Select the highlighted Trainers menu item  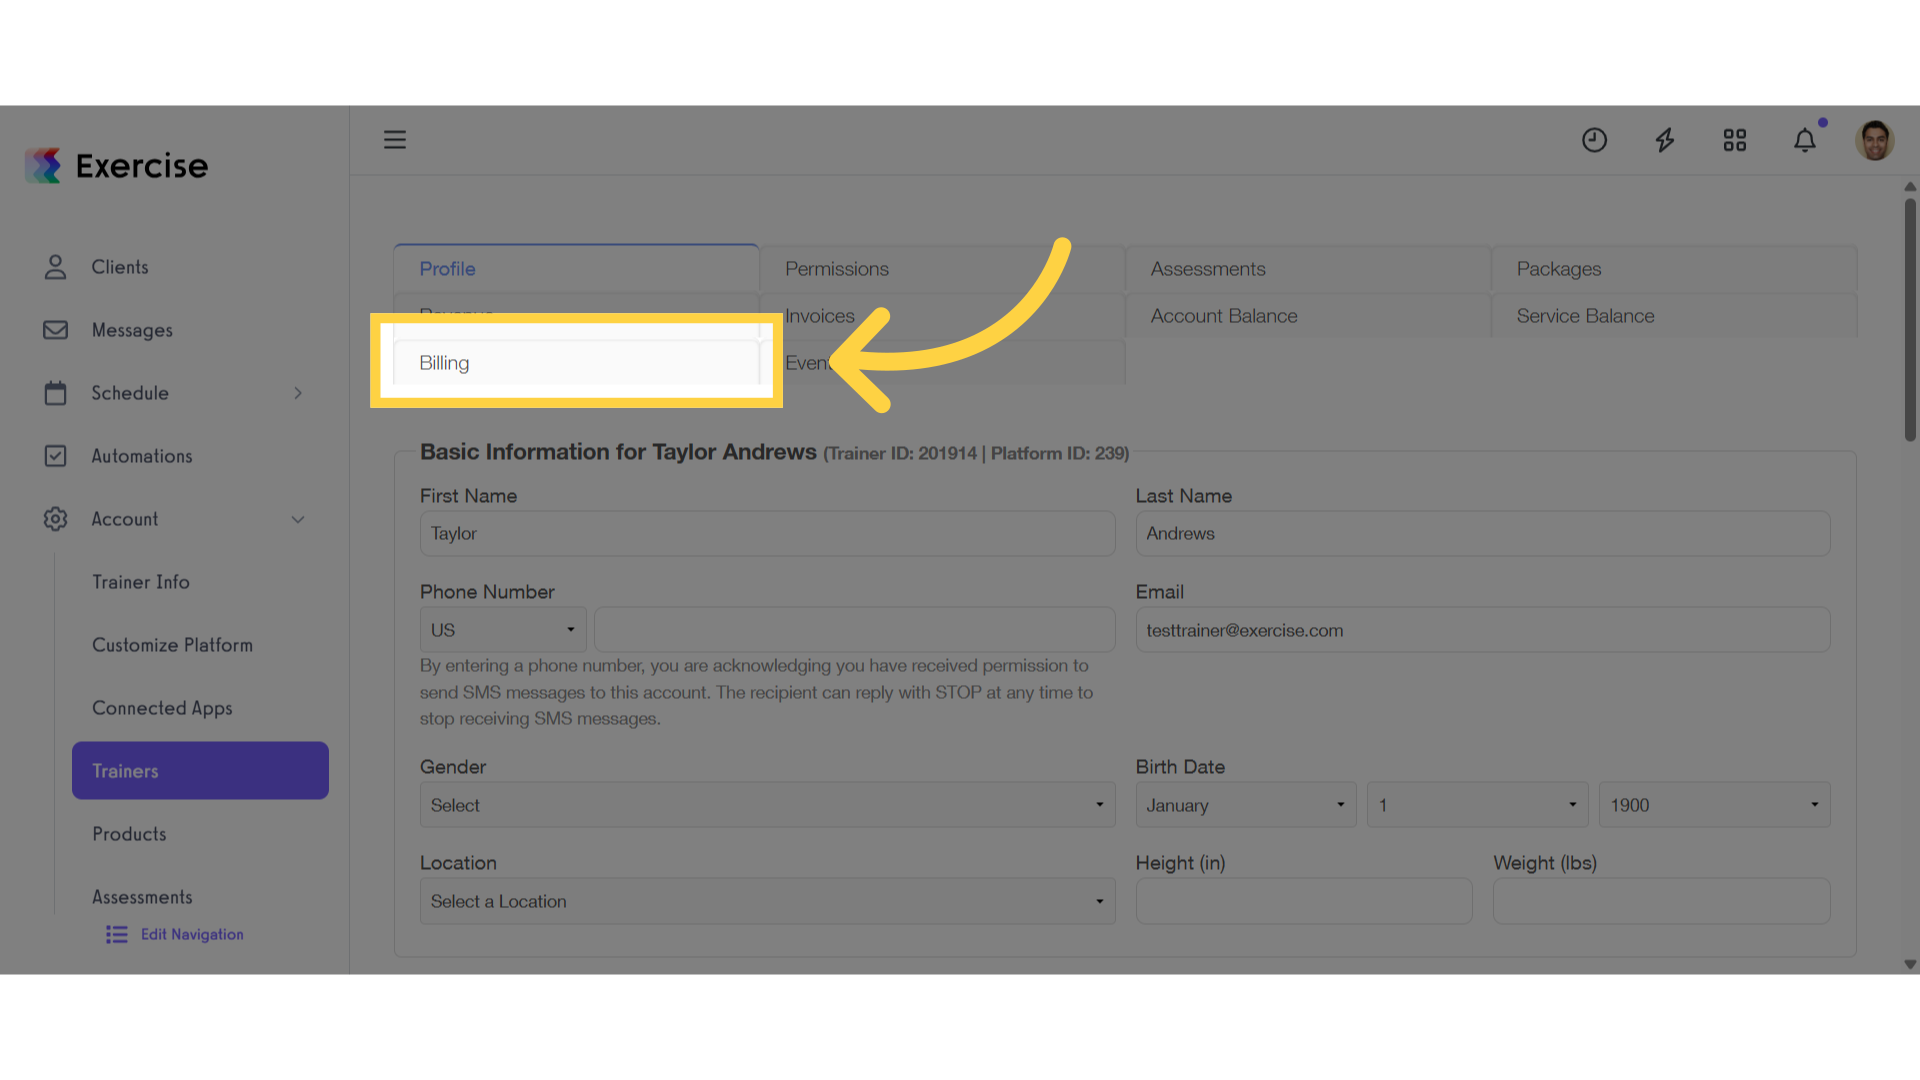(200, 770)
